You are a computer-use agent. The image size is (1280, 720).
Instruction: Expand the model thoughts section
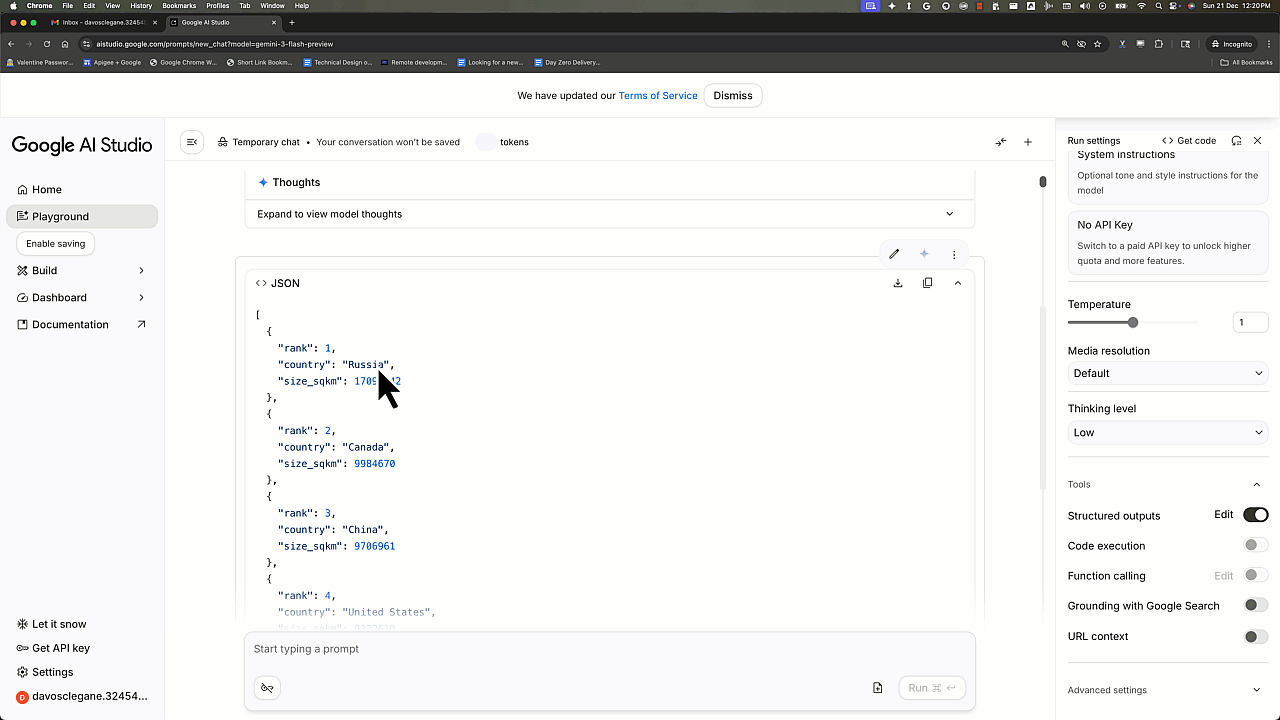pos(609,214)
